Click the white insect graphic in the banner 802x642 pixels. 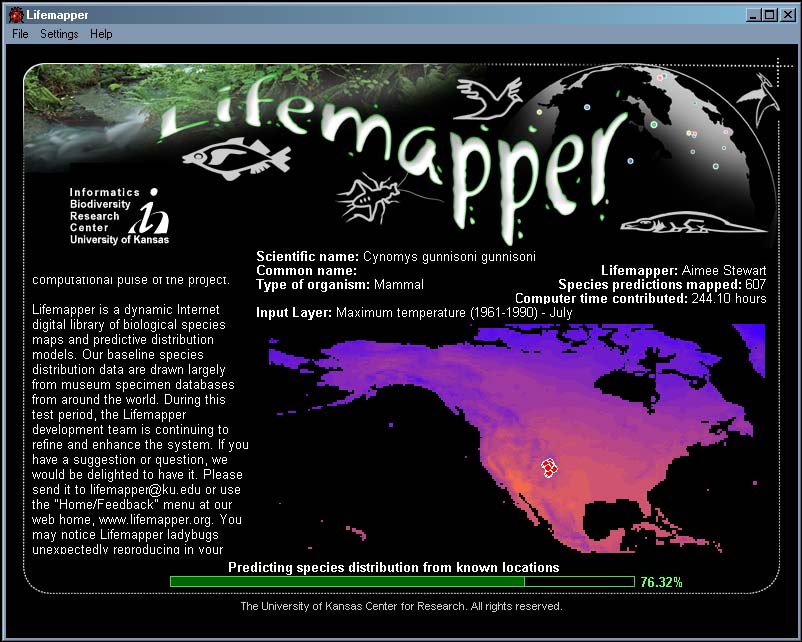[376, 197]
